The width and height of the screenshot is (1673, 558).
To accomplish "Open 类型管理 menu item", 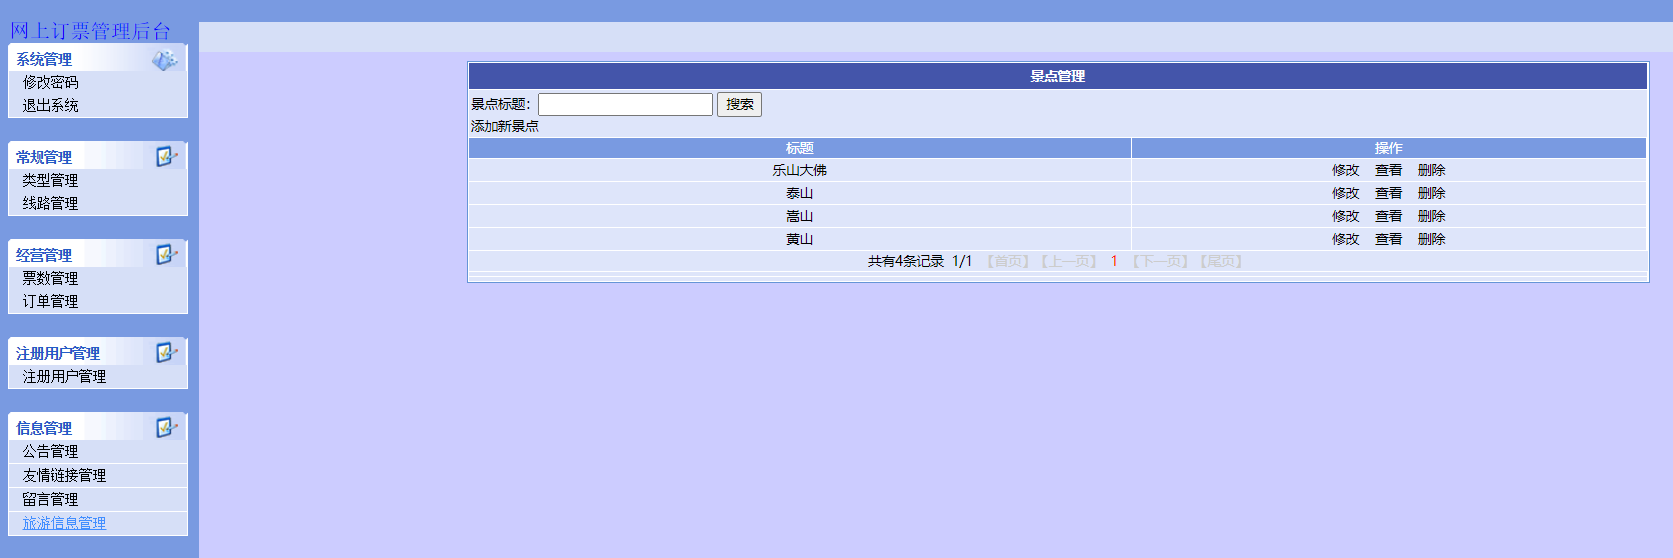I will [x=50, y=180].
